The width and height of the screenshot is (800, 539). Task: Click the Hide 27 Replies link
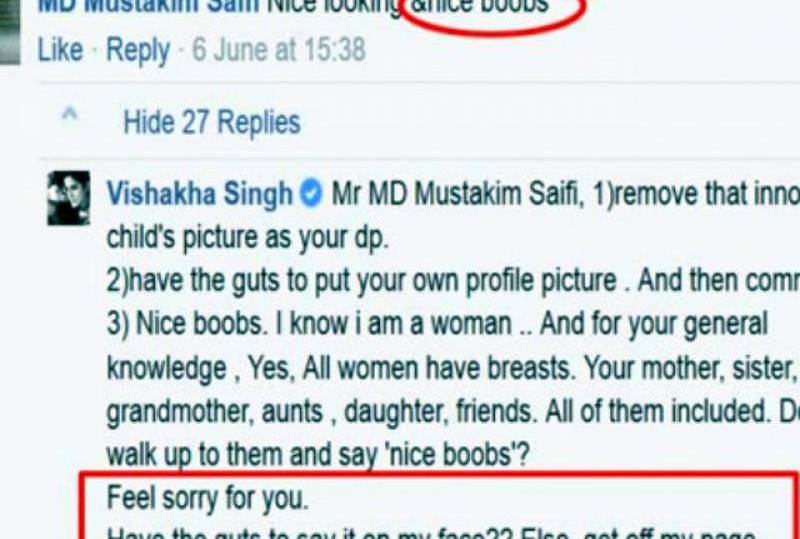[x=212, y=122]
